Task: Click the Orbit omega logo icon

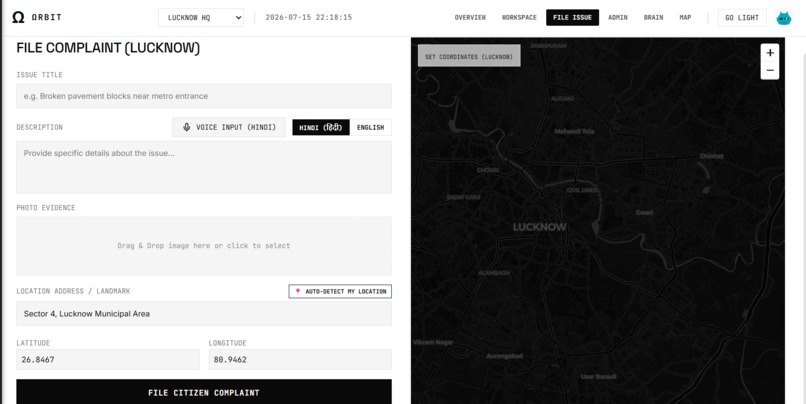Action: tap(18, 17)
